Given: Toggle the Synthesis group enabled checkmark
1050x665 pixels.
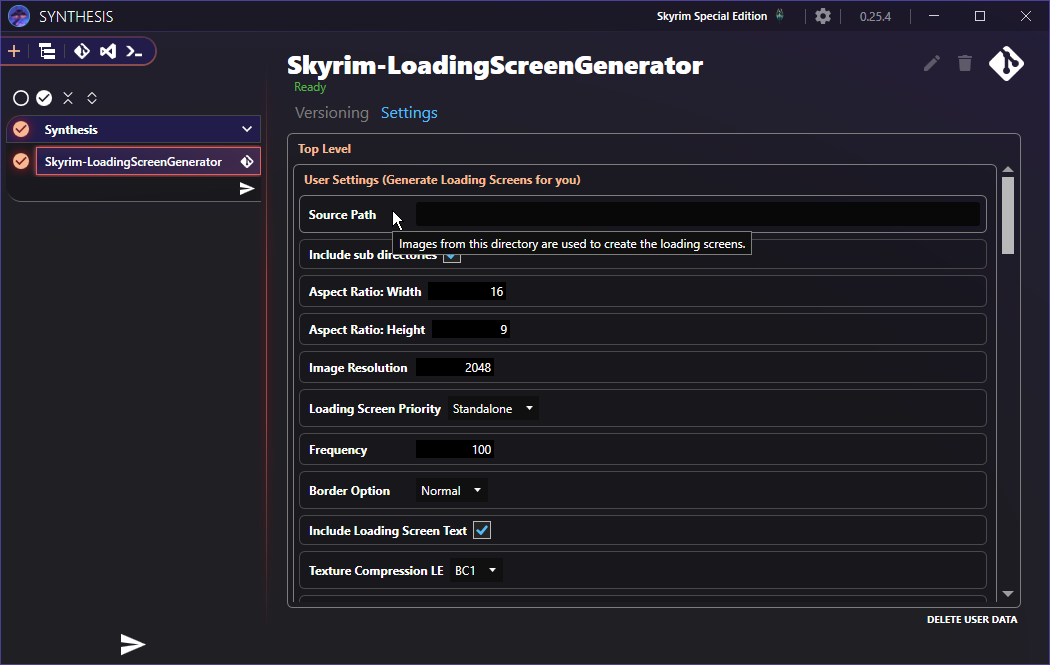Looking at the screenshot, I should (x=21, y=129).
